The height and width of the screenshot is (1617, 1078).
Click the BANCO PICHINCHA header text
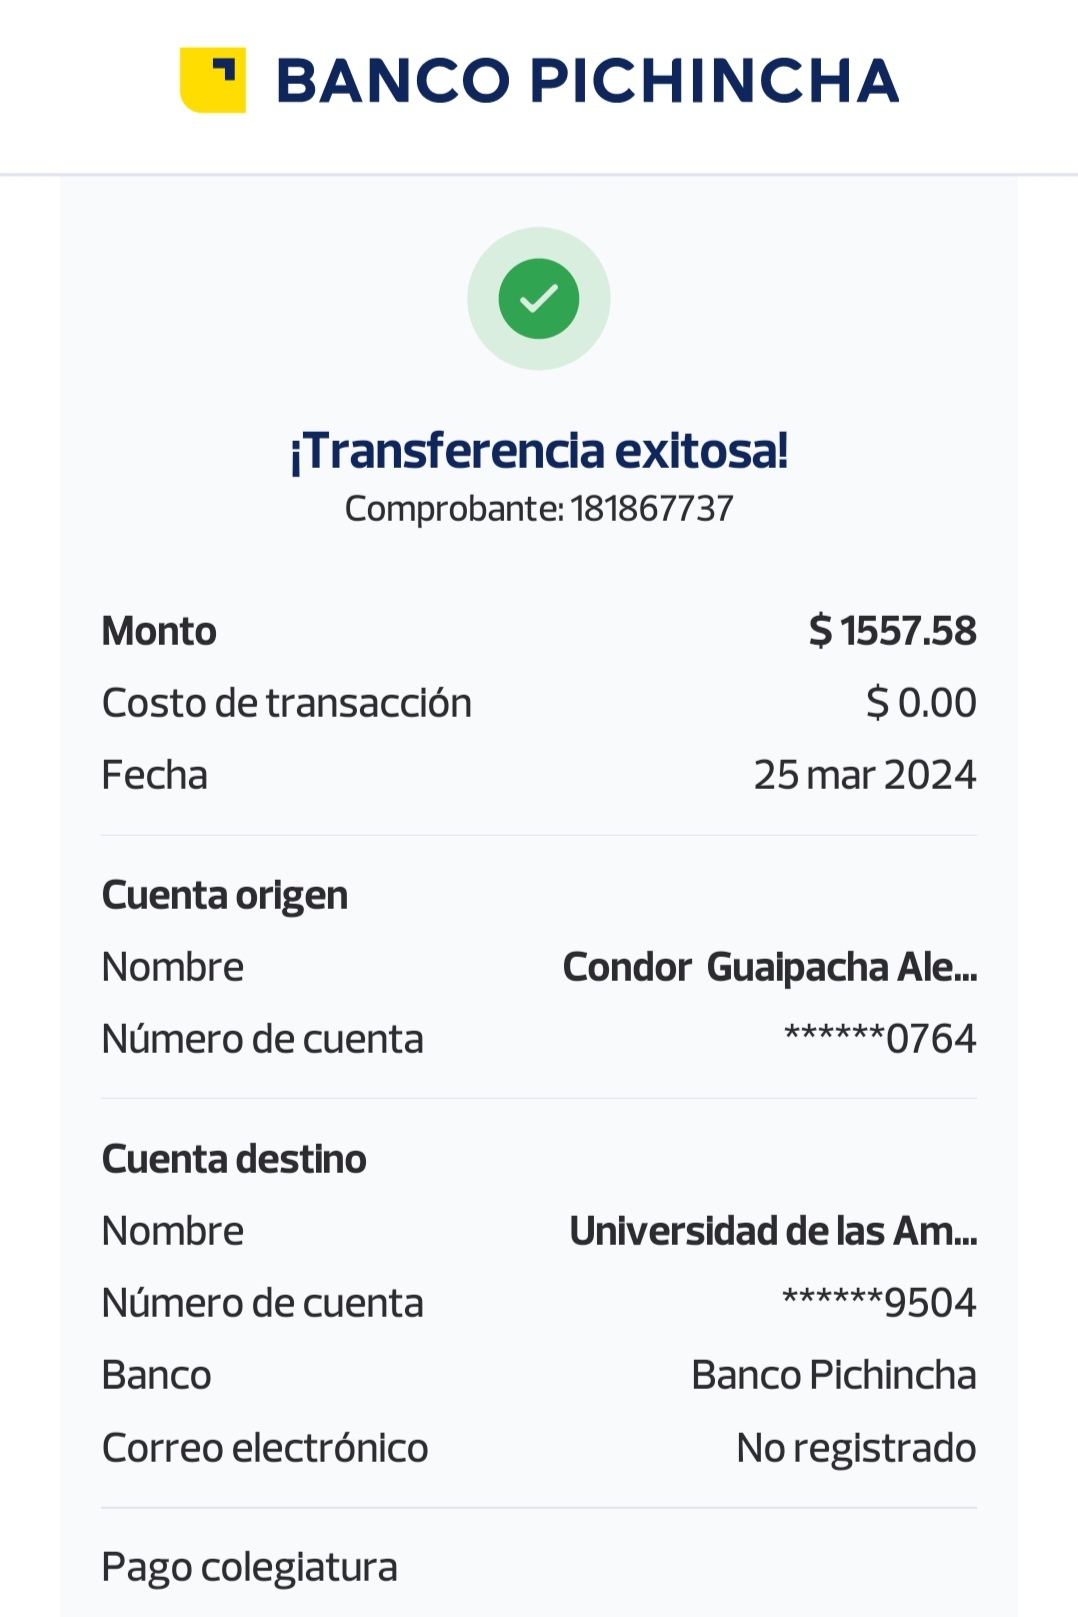587,81
